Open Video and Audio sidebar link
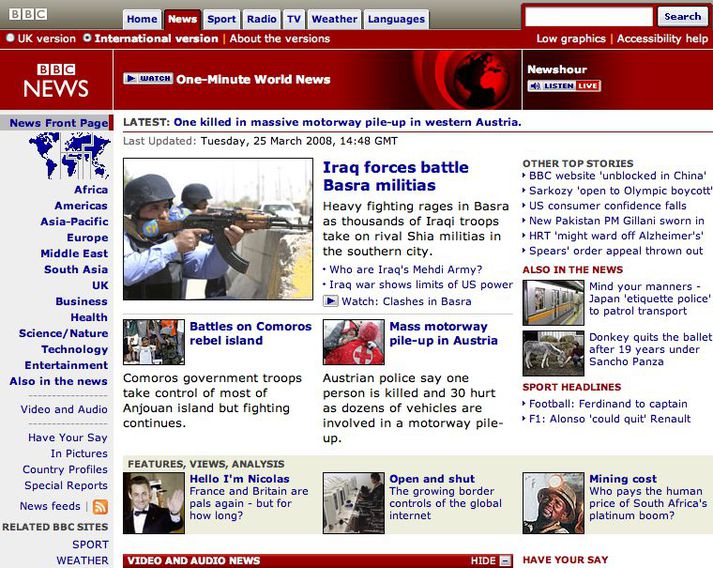713x568 pixels. pos(64,409)
